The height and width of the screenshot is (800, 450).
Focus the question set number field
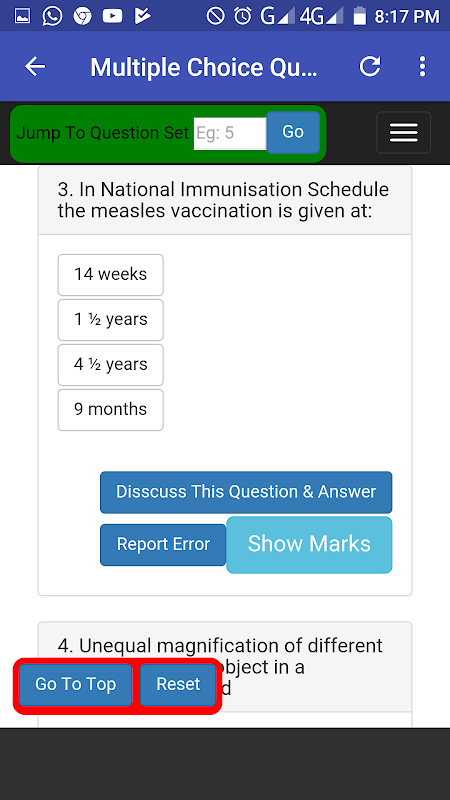tap(230, 133)
